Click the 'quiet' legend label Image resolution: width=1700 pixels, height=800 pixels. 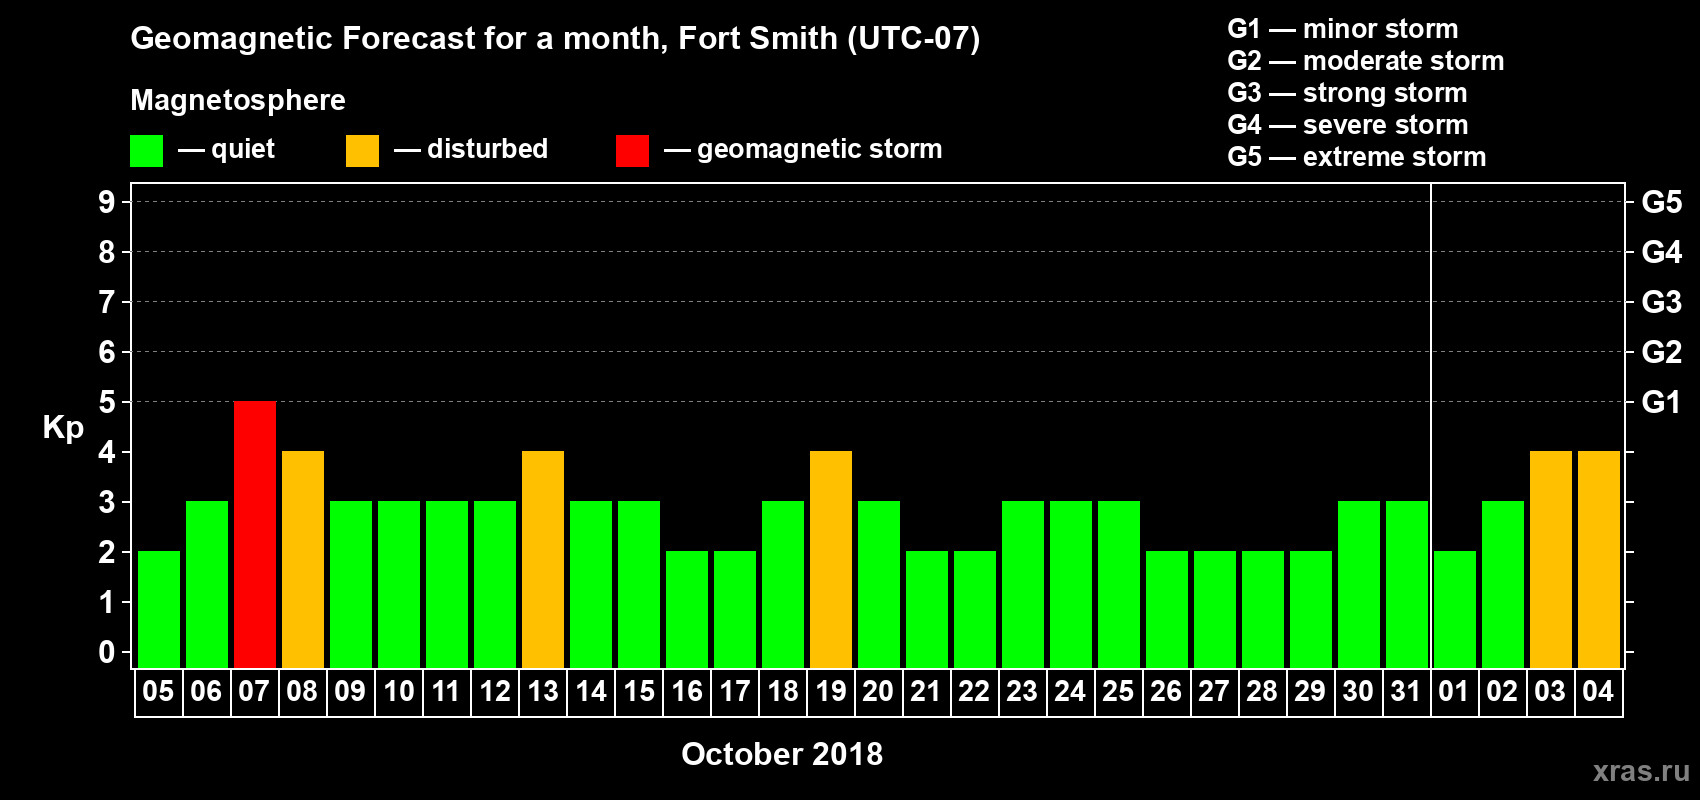click(x=243, y=150)
